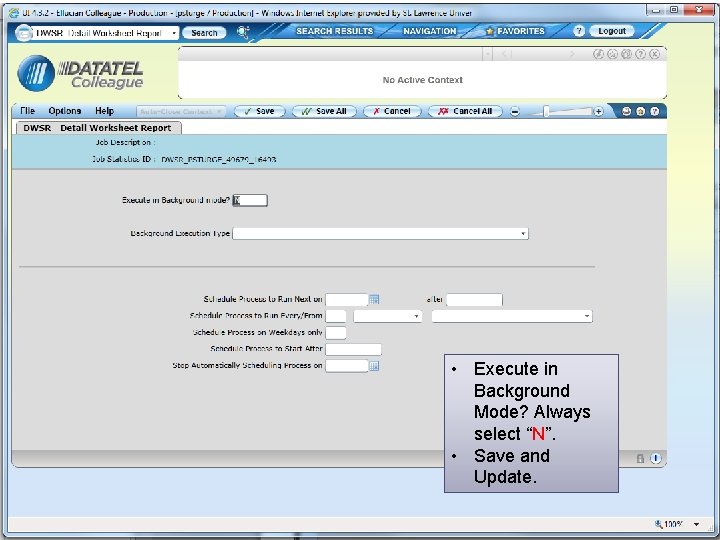The height and width of the screenshot is (540, 720).
Task: Click the '100%' zoom text in status bar
Action: (x=673, y=524)
